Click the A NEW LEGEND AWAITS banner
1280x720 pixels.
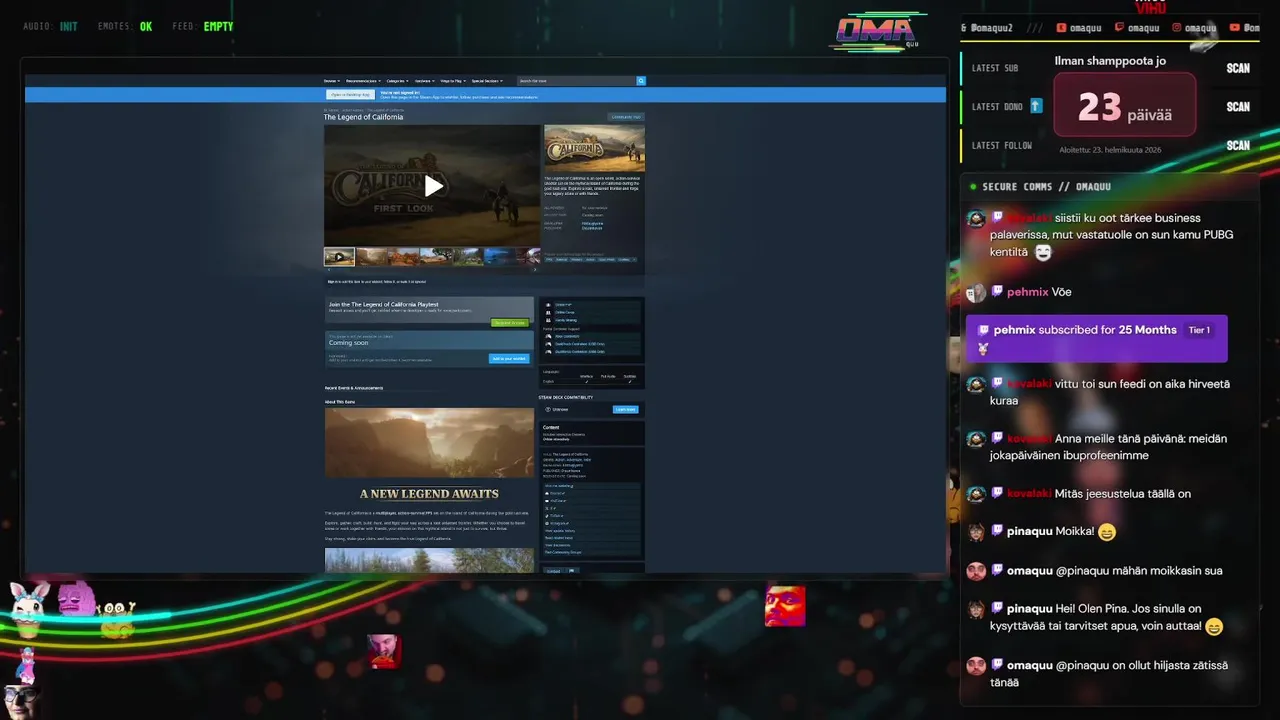(x=429, y=494)
